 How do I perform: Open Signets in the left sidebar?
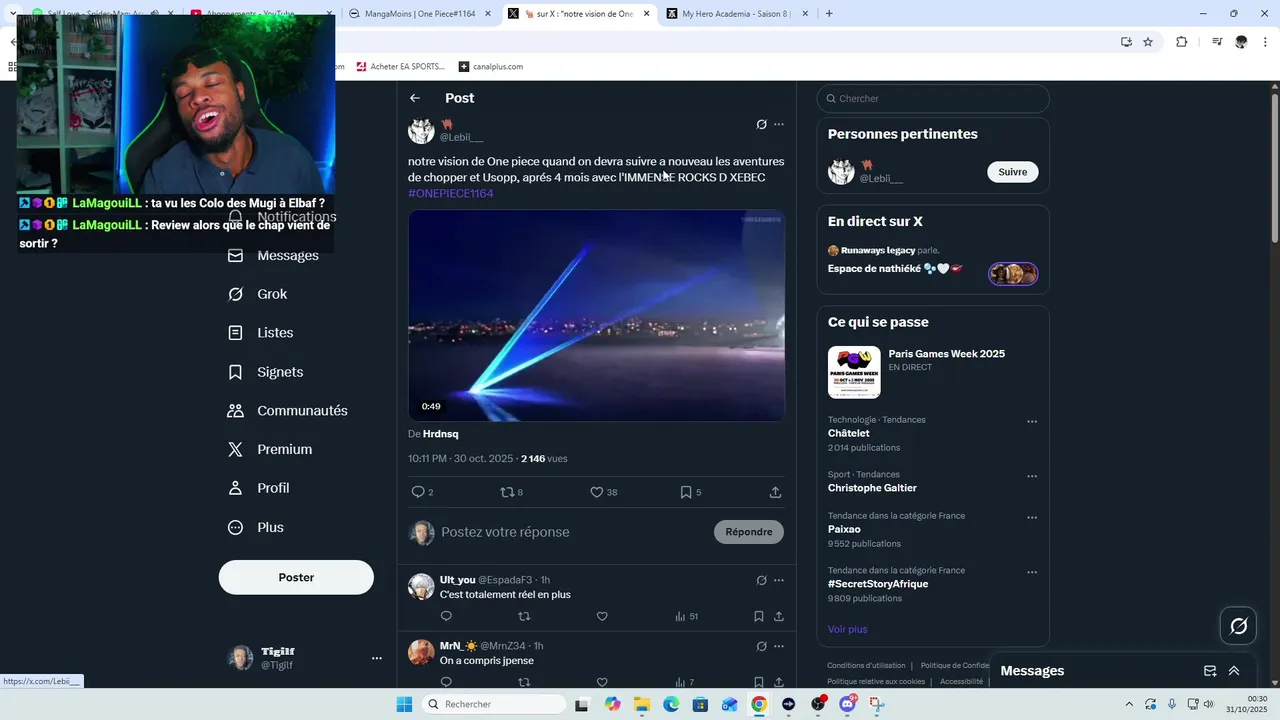(265, 372)
